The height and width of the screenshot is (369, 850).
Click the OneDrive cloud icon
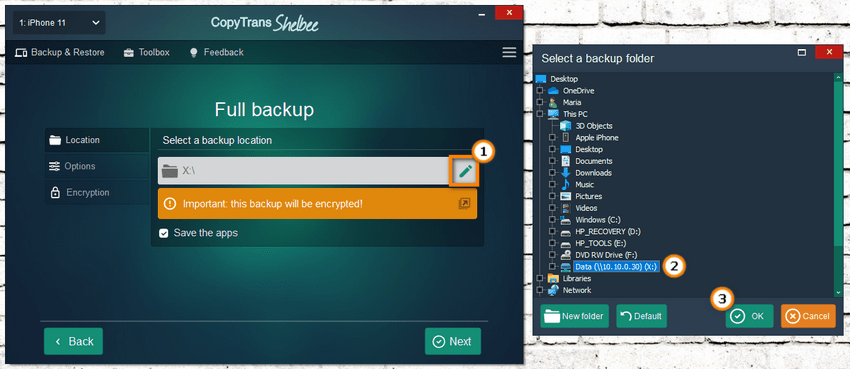(553, 90)
